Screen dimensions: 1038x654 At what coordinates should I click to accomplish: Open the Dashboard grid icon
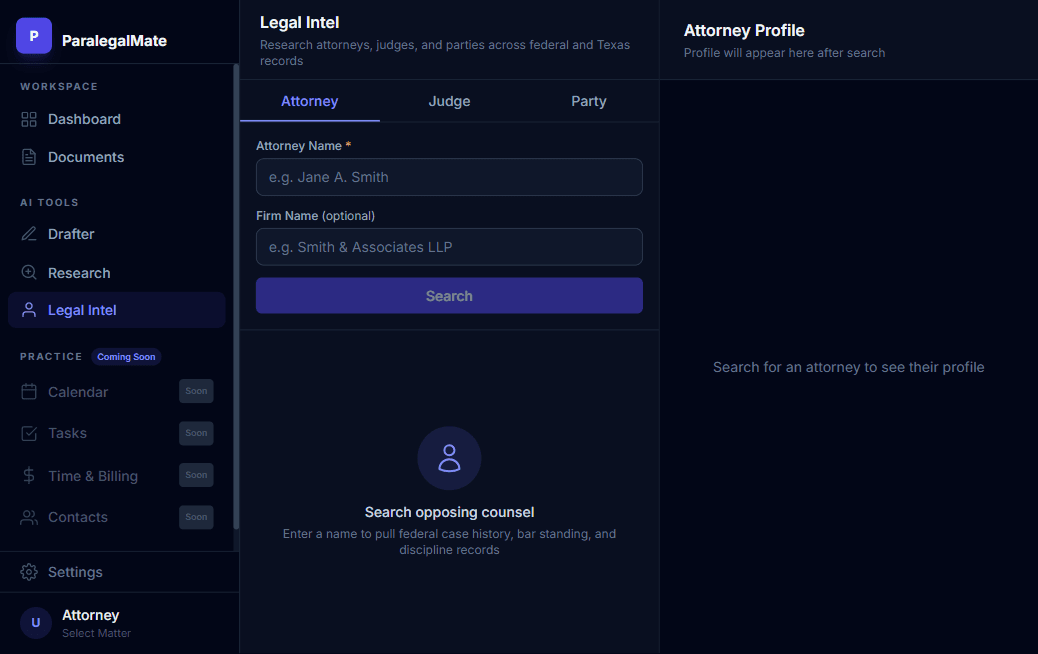[28, 119]
